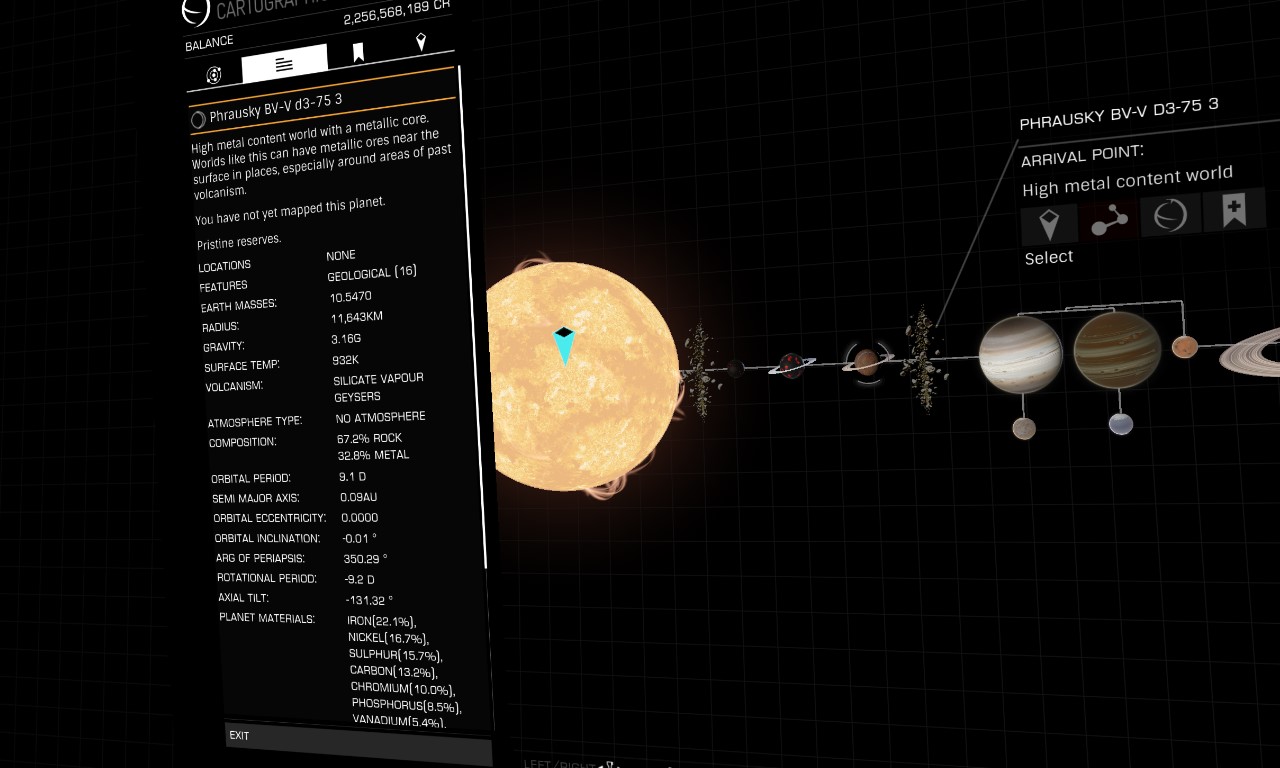1280x768 pixels.
Task: Select the small dark first planet
Action: point(736,369)
